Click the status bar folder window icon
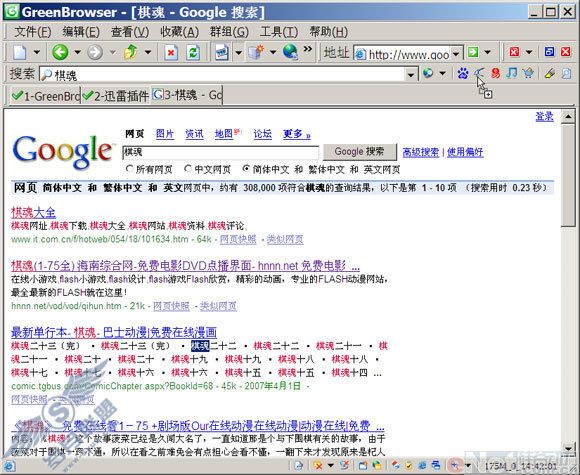Viewport: 580px width, 475px height. click(x=363, y=466)
